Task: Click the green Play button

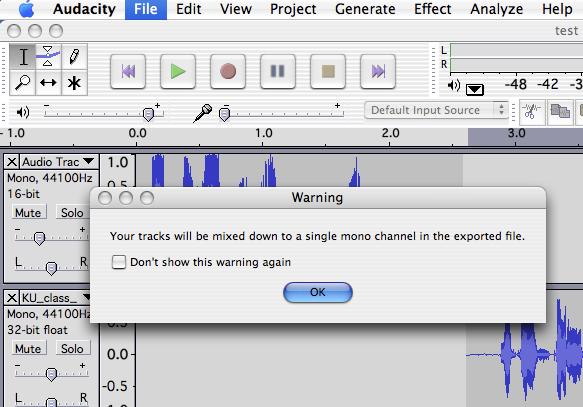Action: pyautogui.click(x=178, y=71)
